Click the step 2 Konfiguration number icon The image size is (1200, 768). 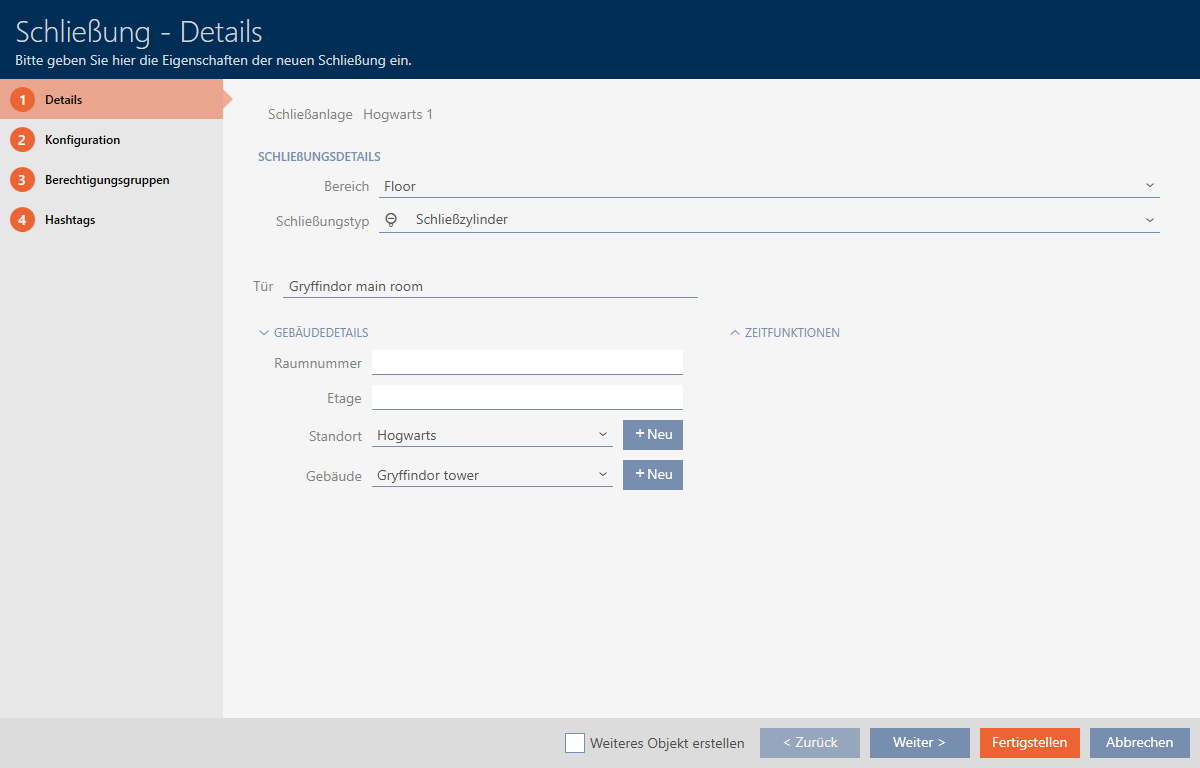coord(22,140)
